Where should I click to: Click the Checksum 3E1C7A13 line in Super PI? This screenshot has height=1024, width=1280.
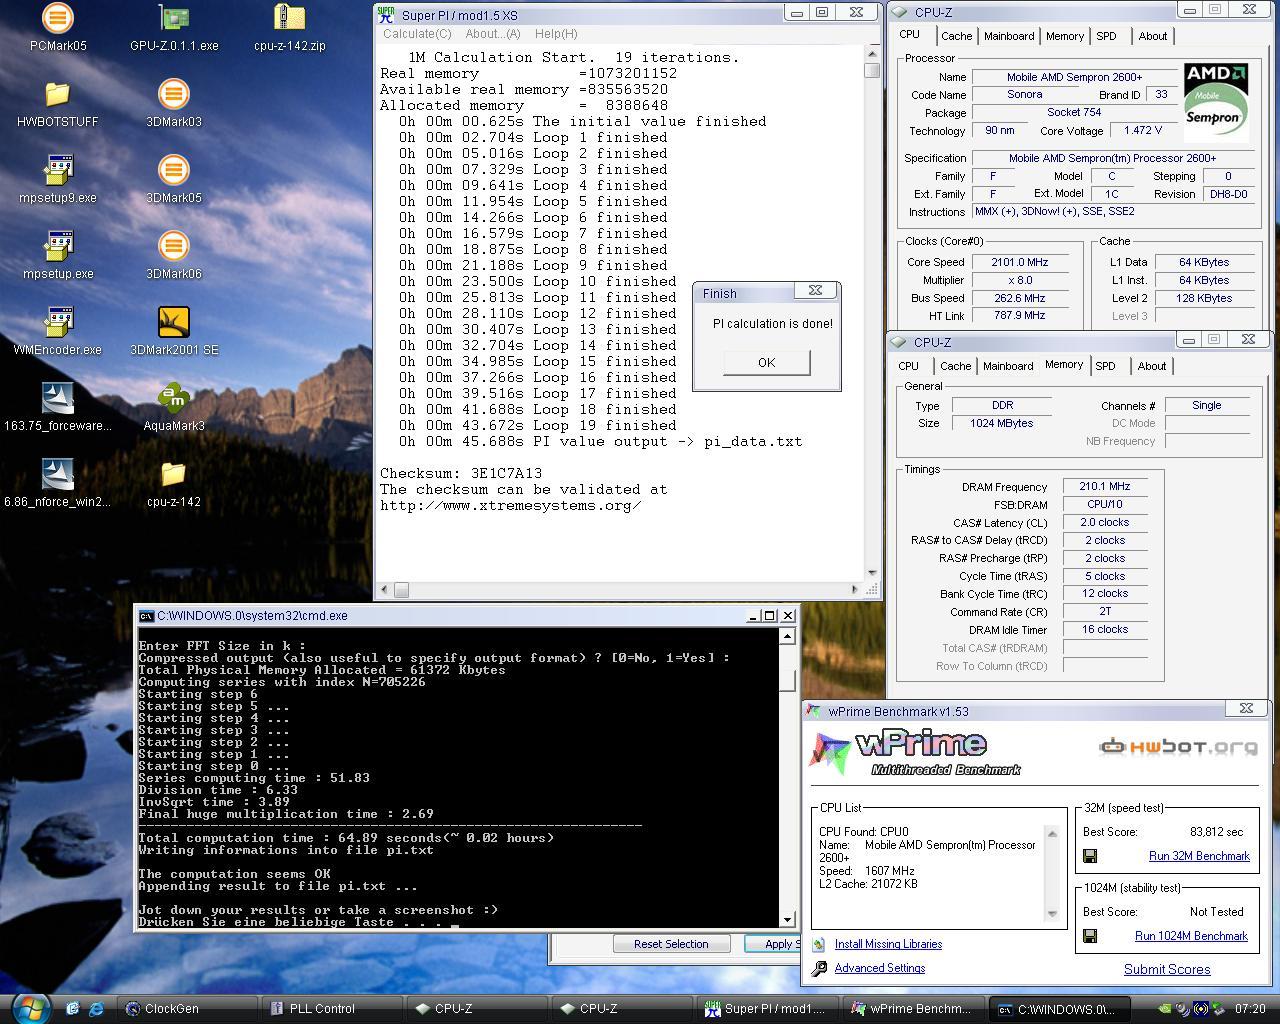(x=461, y=474)
